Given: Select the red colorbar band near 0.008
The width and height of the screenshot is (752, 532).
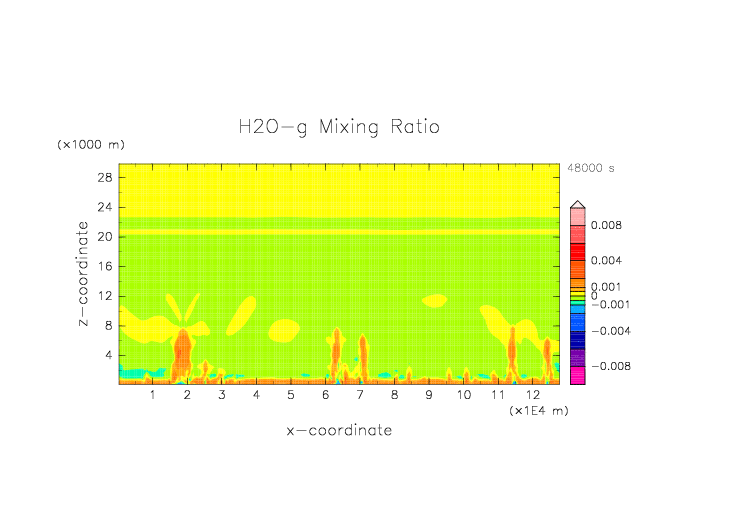Looking at the screenshot, I should (577, 227).
